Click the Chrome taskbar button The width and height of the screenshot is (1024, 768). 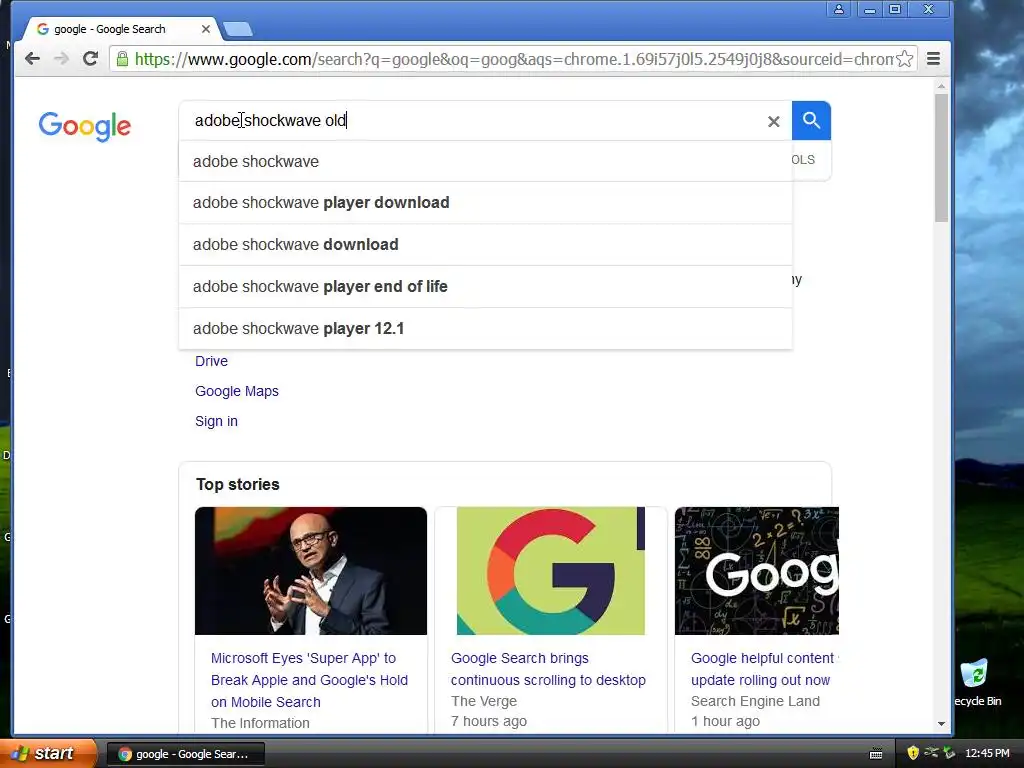point(185,754)
